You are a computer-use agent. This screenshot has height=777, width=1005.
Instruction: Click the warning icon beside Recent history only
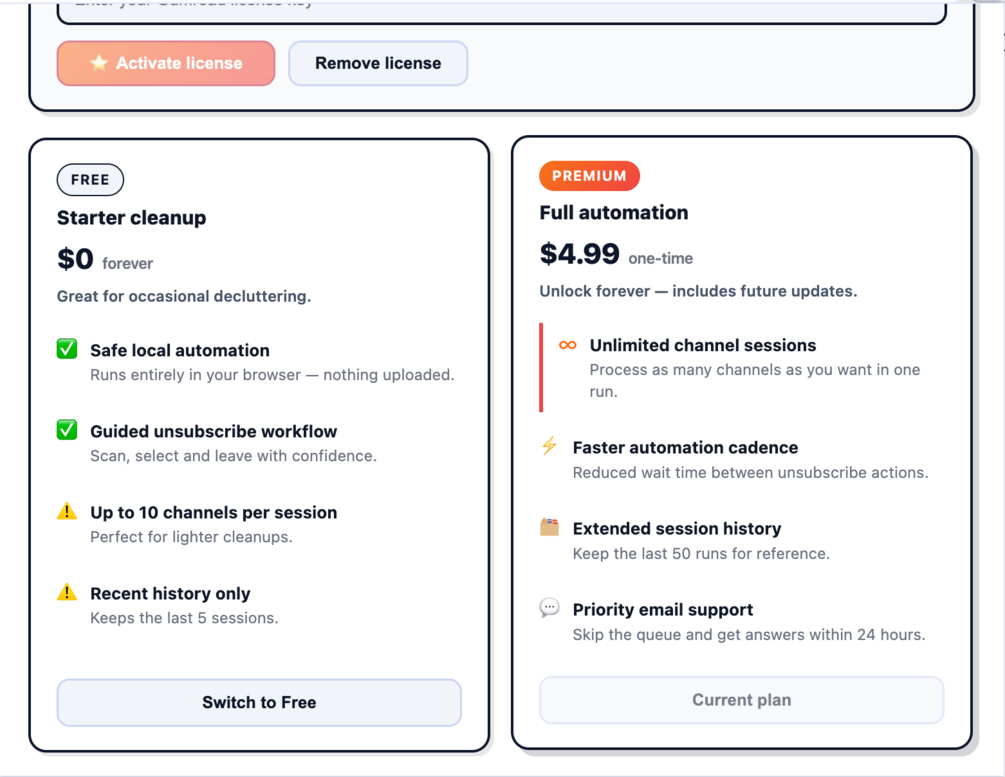tap(67, 593)
